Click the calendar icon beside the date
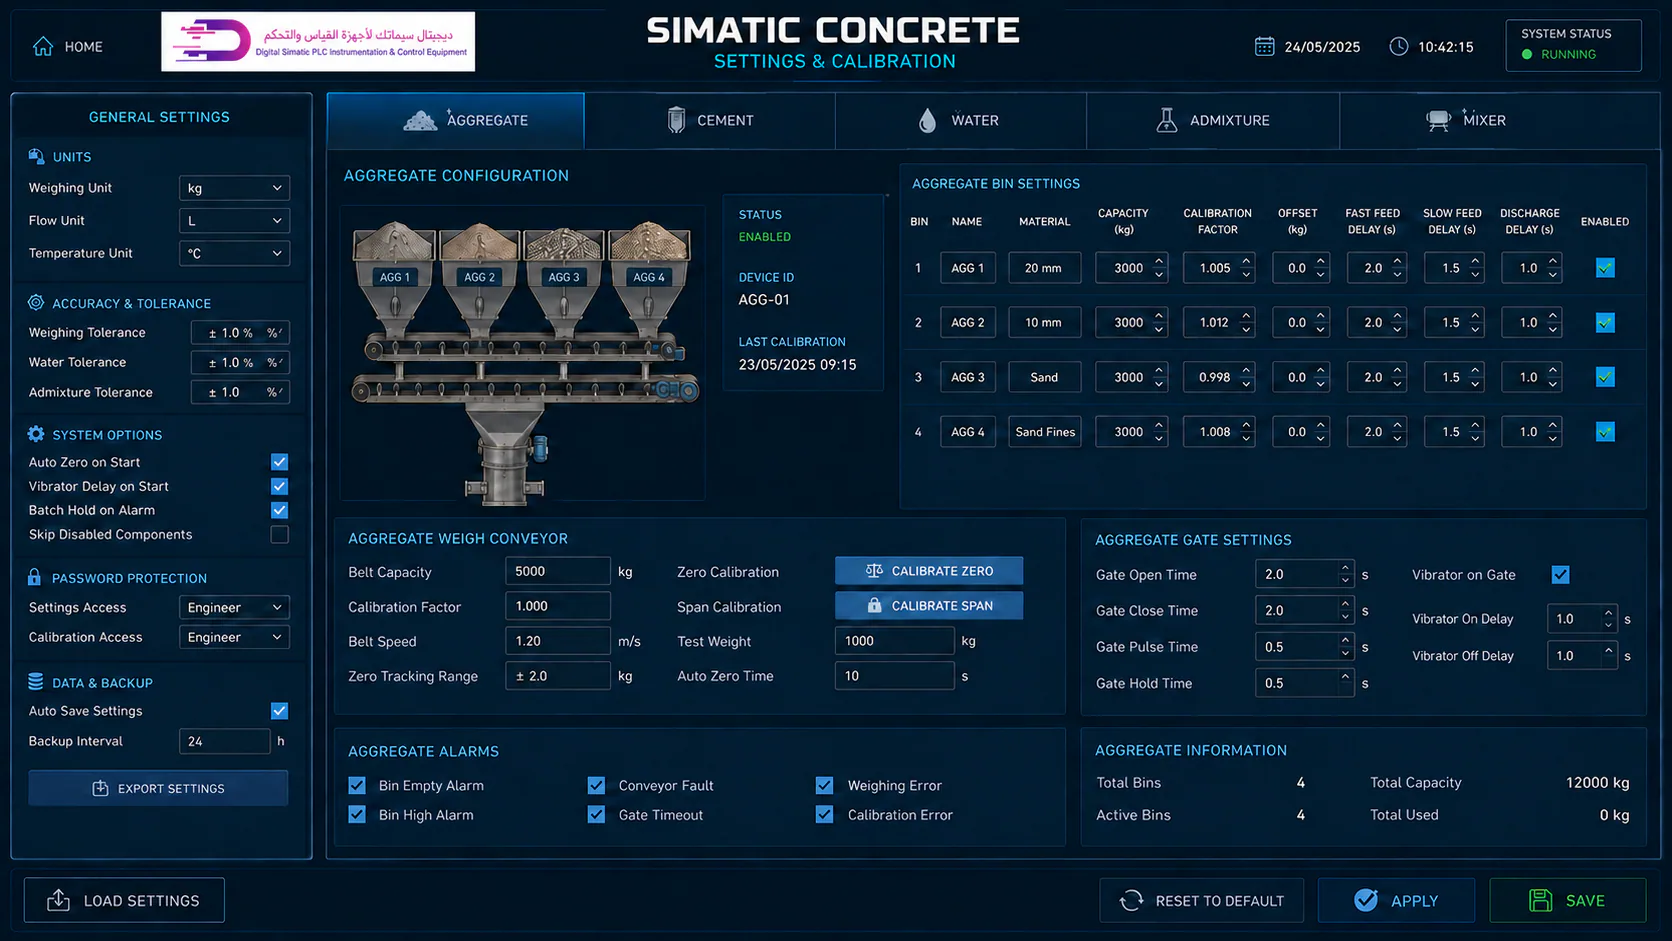The height and width of the screenshot is (941, 1672). click(1264, 47)
